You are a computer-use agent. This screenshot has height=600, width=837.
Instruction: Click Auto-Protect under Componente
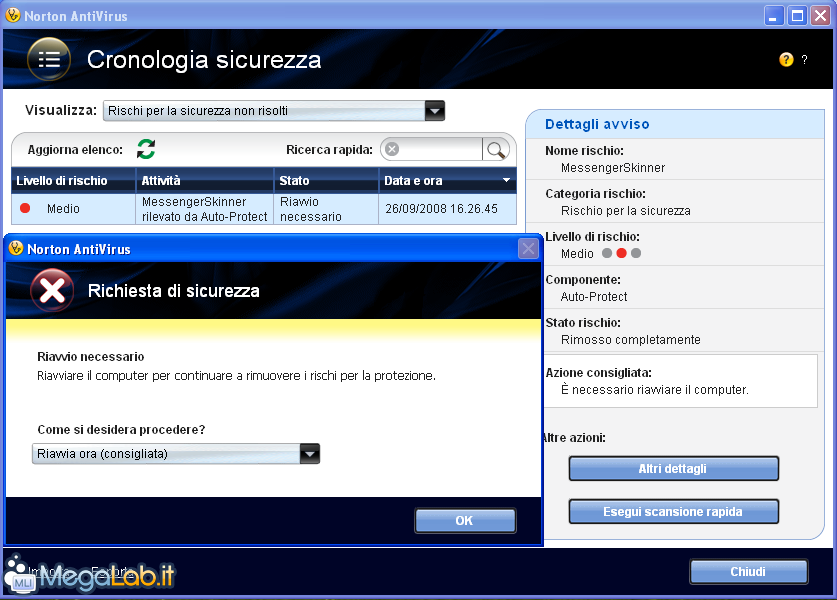(594, 297)
